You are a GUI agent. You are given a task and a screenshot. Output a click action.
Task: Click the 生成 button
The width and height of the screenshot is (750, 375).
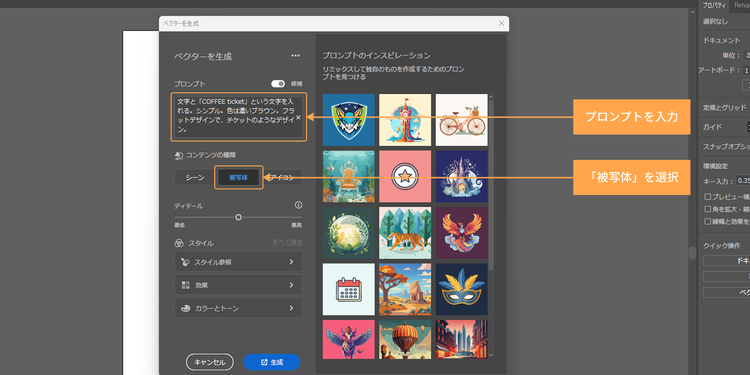coord(272,362)
